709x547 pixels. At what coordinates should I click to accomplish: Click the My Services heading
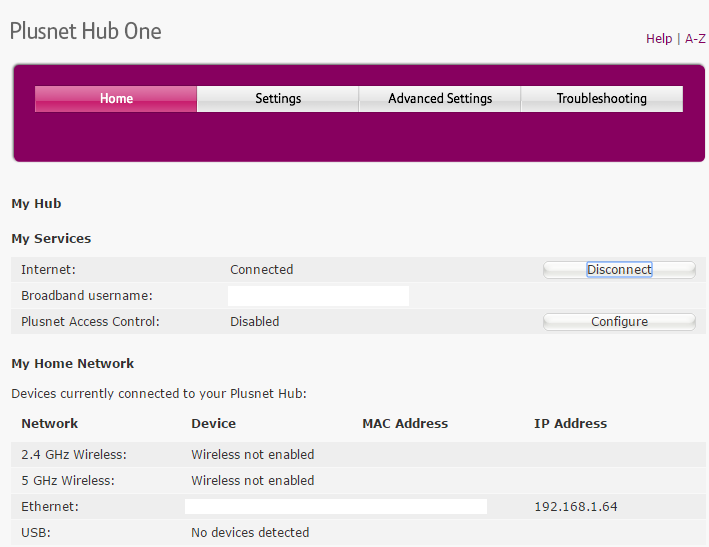click(x=51, y=239)
